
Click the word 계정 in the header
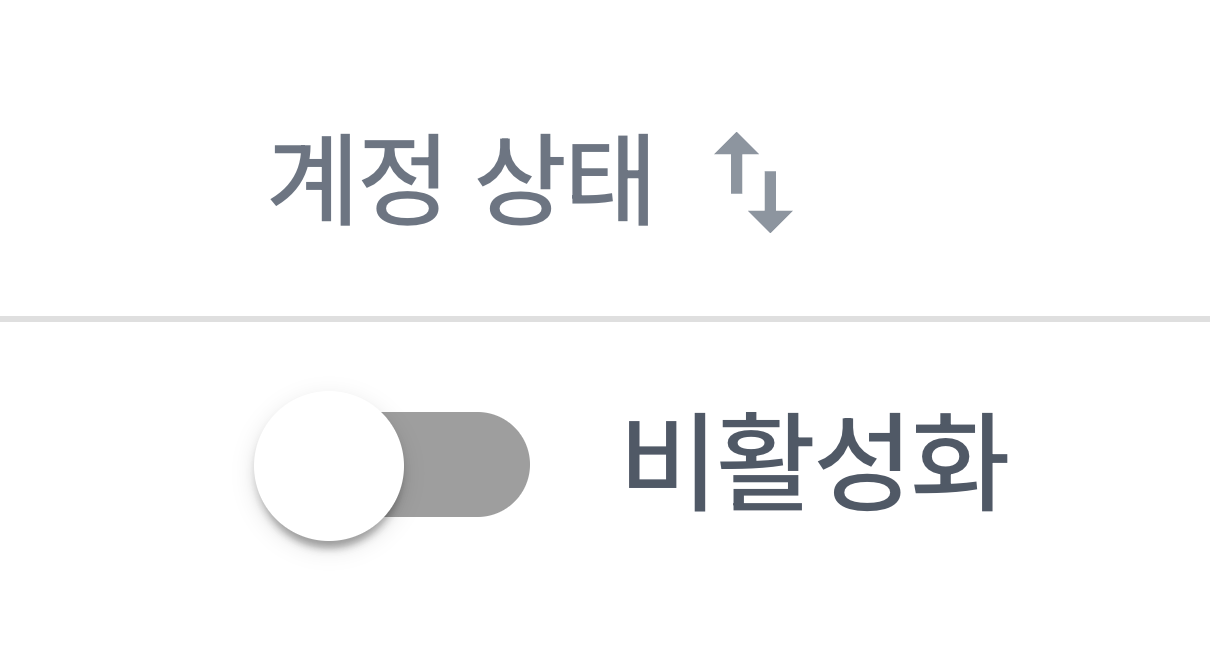355,182
